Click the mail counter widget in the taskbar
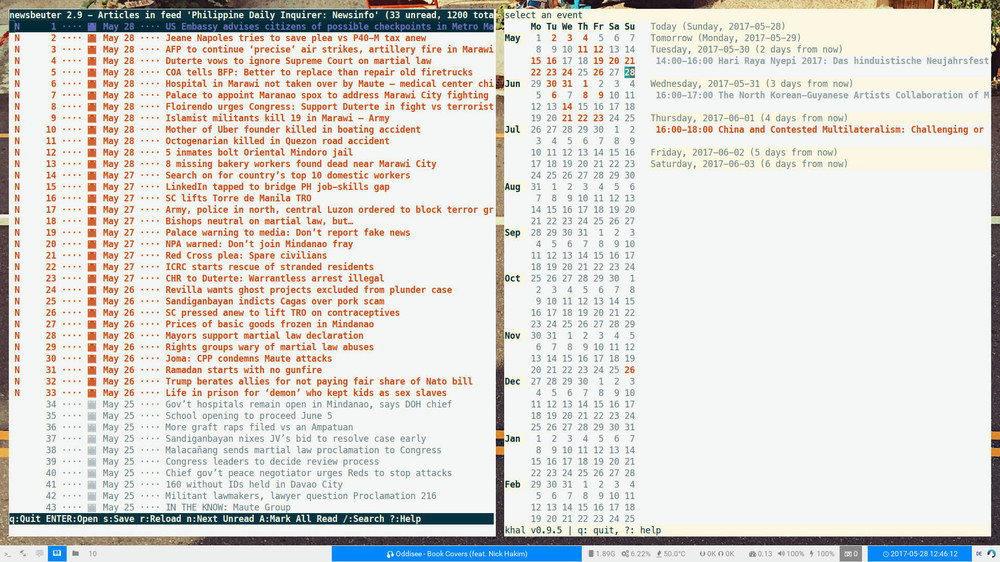This screenshot has height=562, width=1000. 850,553
